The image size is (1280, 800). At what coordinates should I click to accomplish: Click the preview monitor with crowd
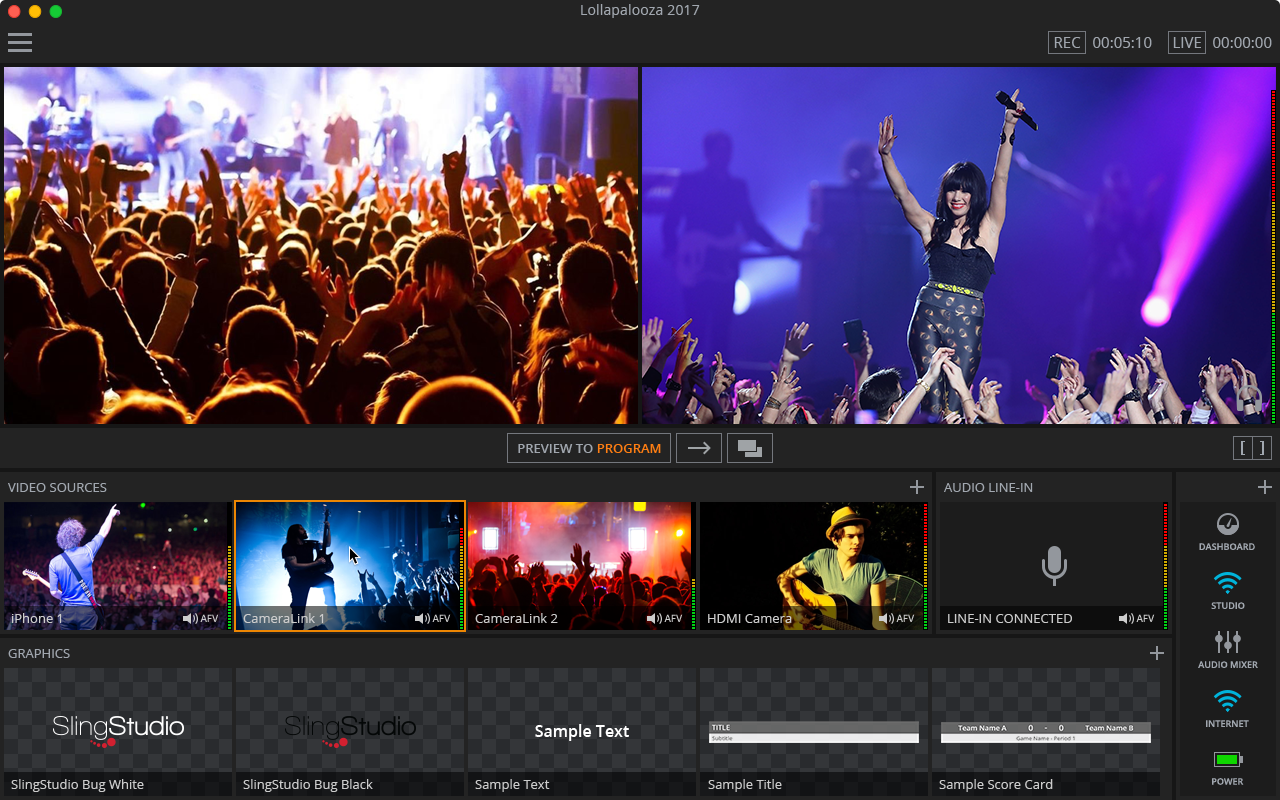(x=321, y=245)
